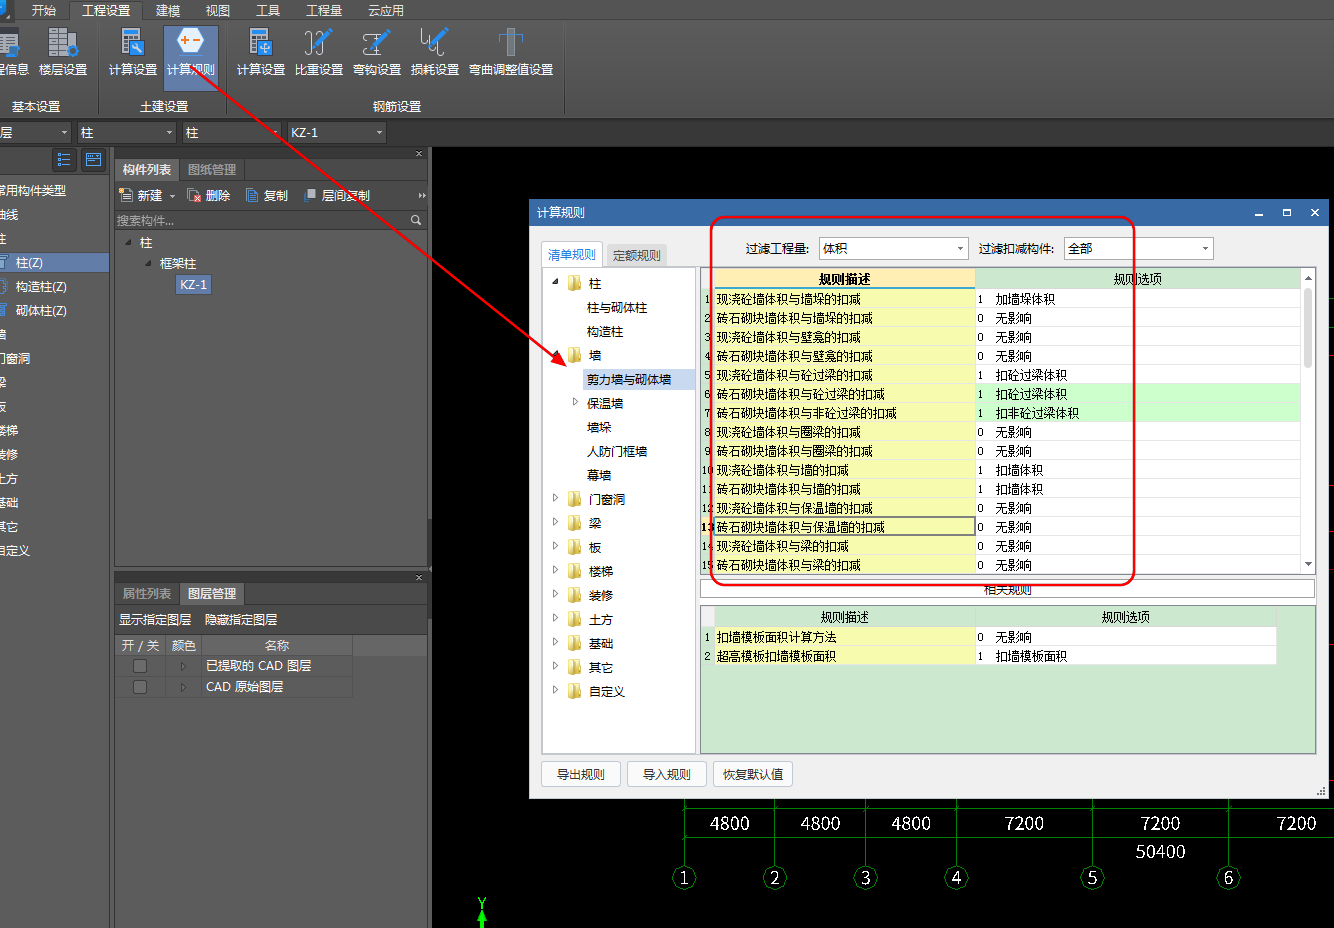Open the 建模 ribbon tab
This screenshot has width=1334, height=928.
tap(168, 10)
